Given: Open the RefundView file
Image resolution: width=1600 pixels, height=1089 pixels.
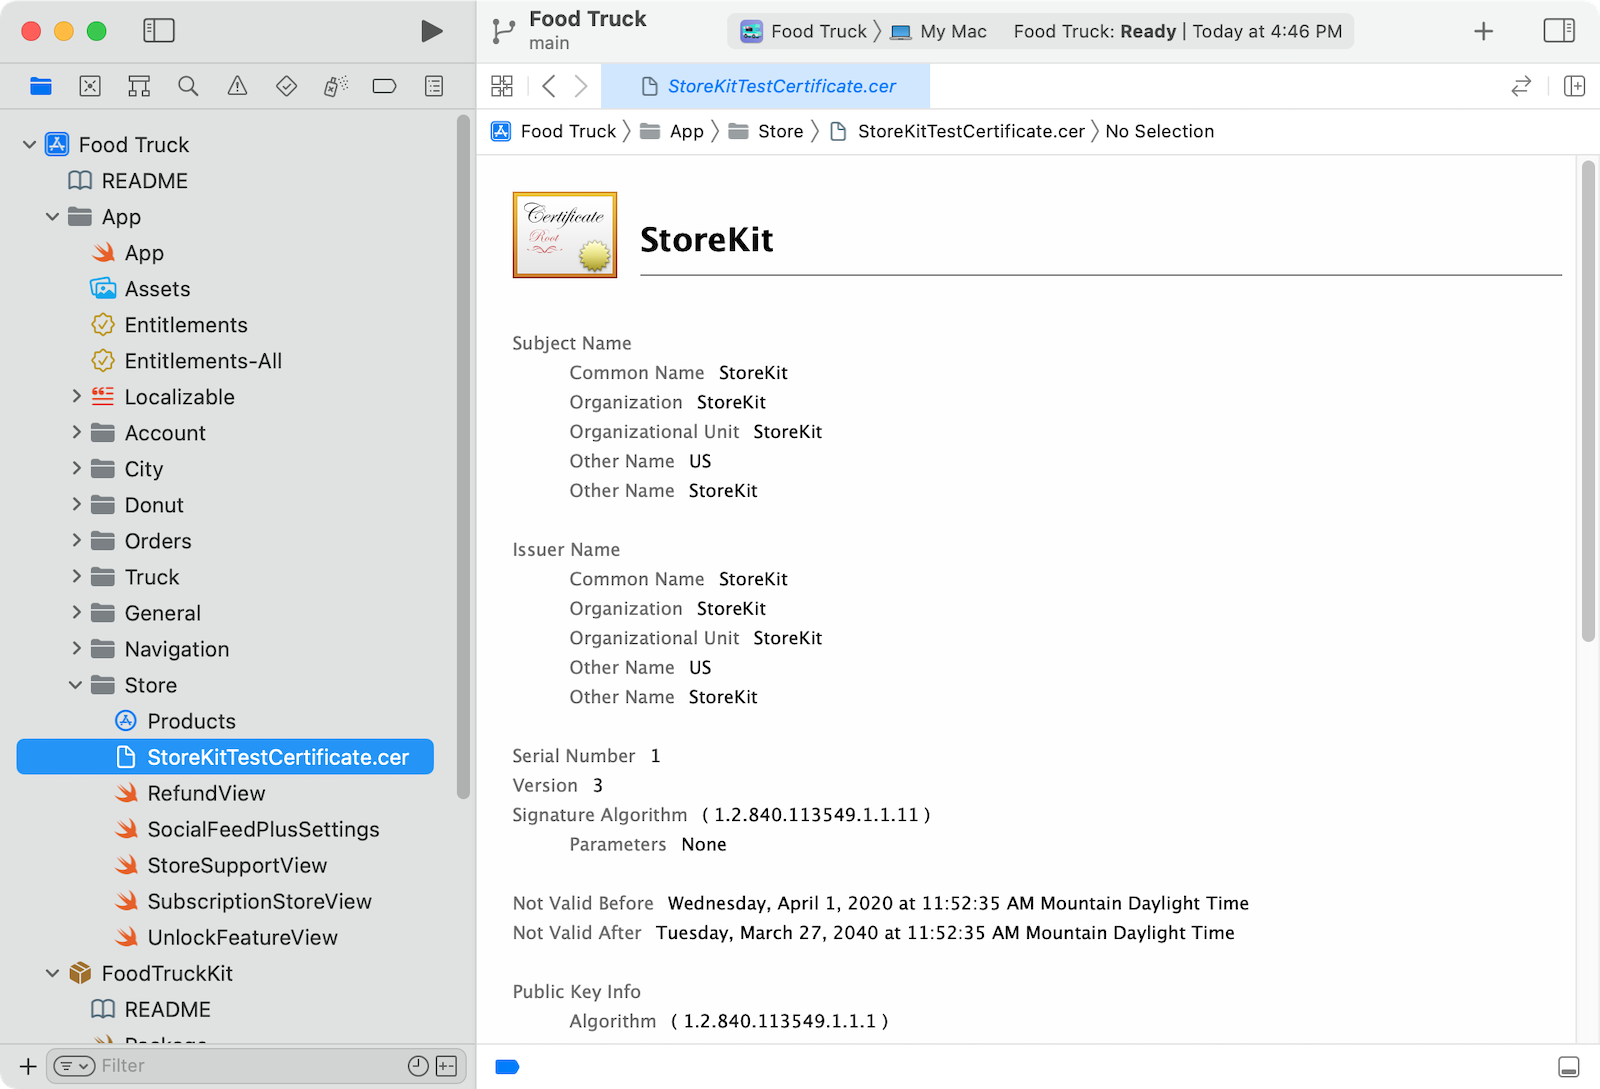Looking at the screenshot, I should point(206,793).
